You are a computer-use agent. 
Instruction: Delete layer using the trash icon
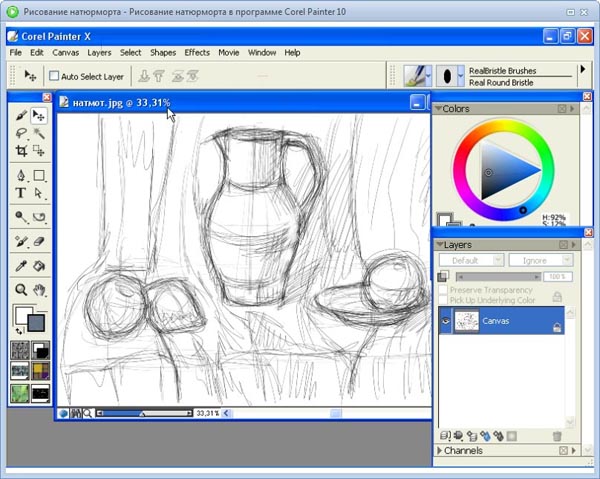[x=557, y=436]
